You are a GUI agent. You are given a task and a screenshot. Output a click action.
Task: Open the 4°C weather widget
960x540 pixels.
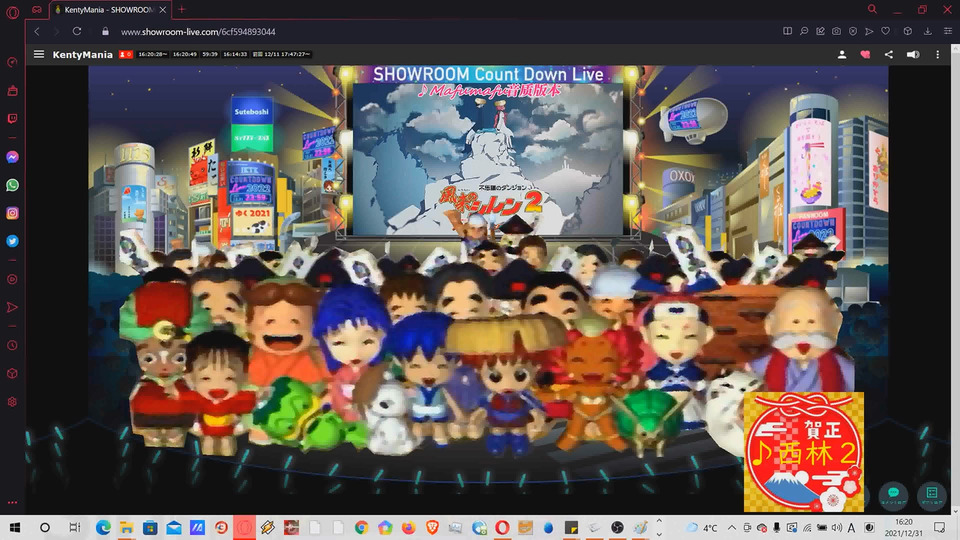pos(702,527)
